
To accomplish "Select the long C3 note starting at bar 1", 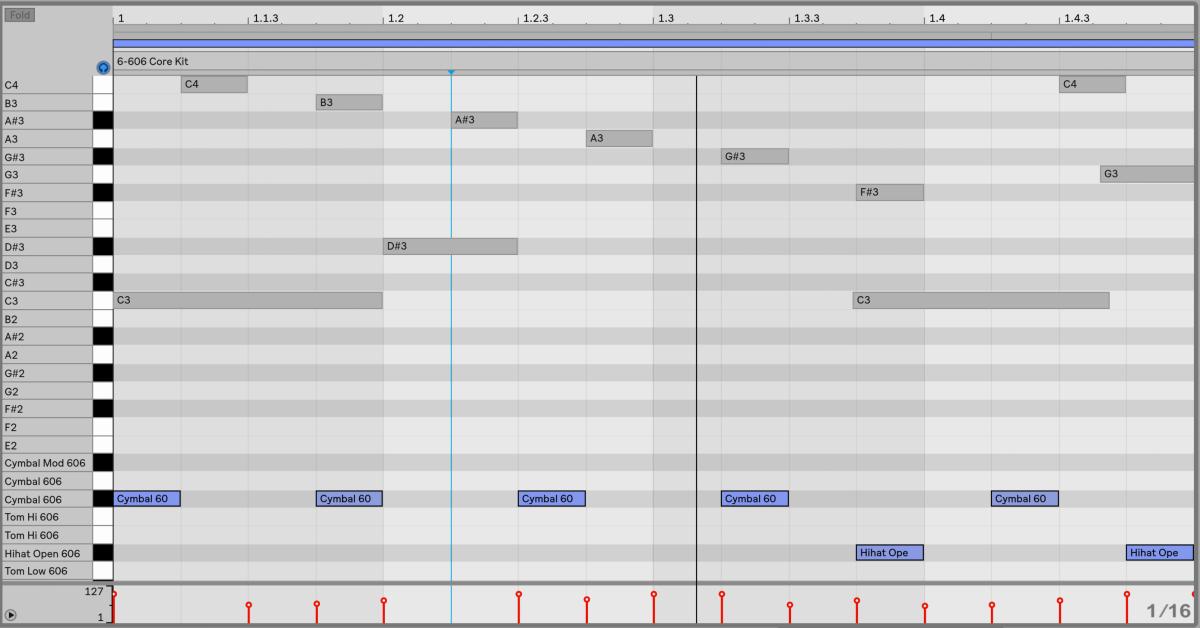I will click(x=248, y=300).
